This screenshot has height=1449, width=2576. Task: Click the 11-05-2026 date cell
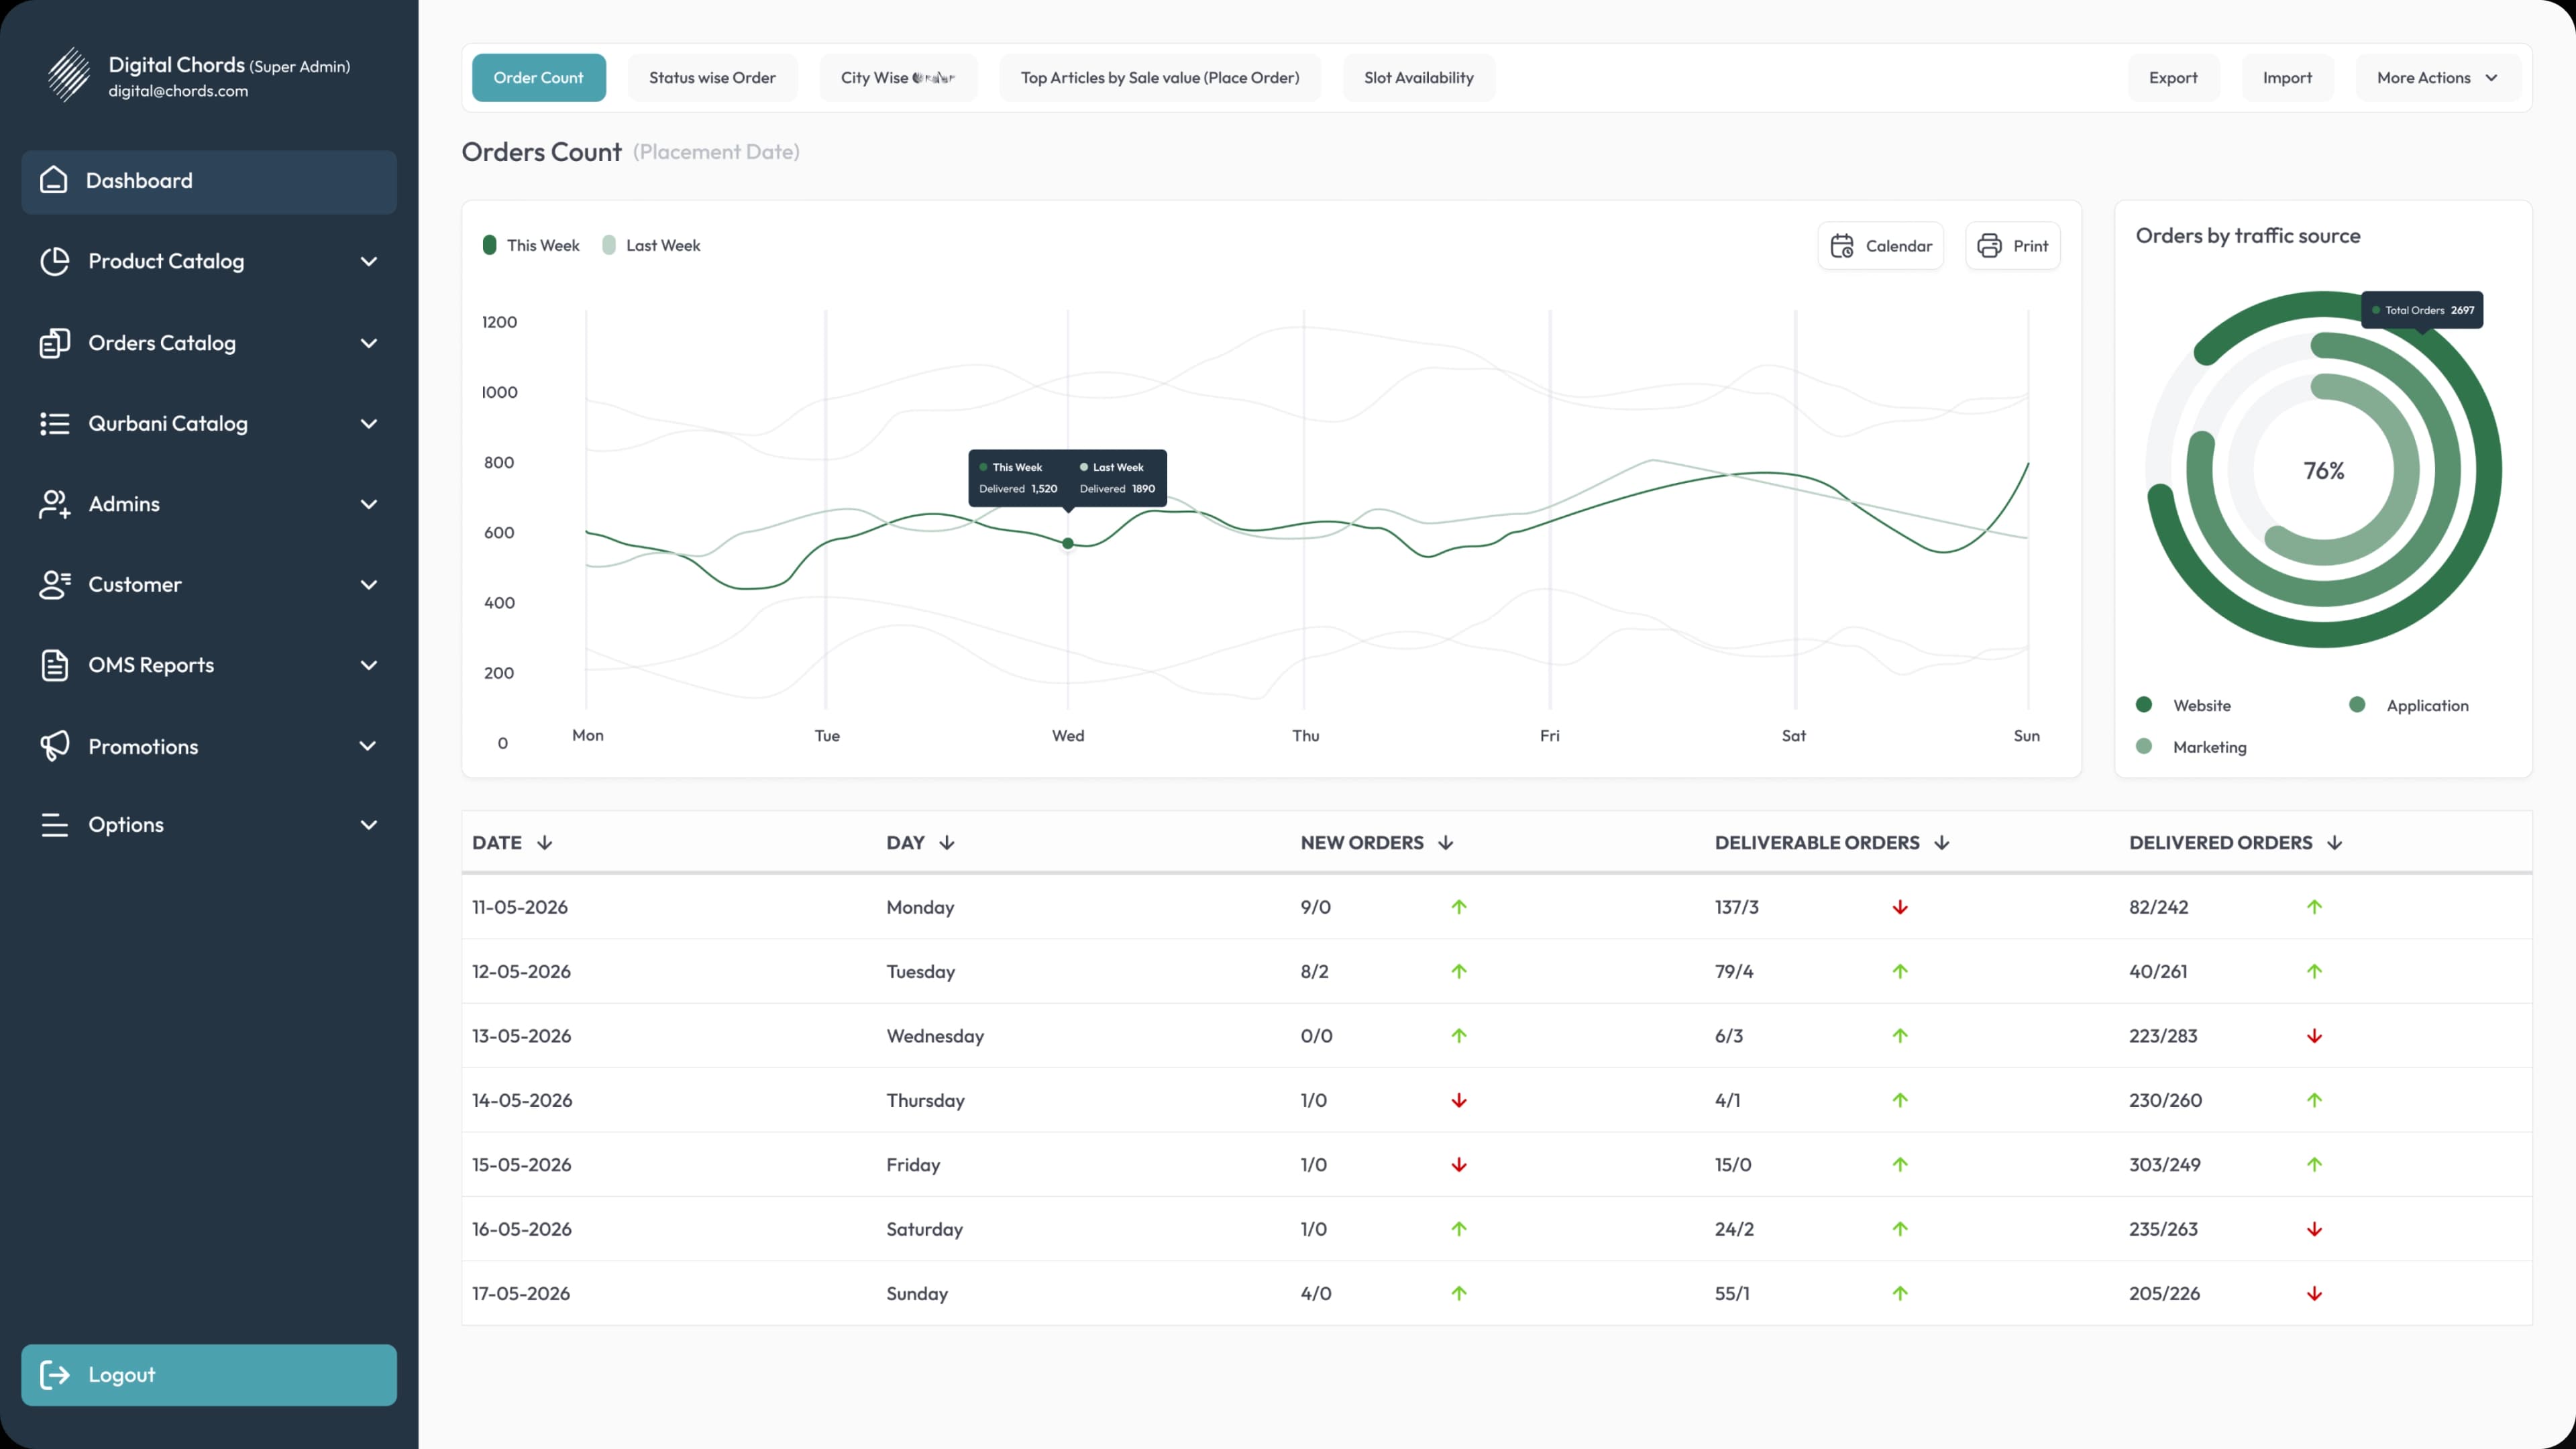tap(520, 907)
